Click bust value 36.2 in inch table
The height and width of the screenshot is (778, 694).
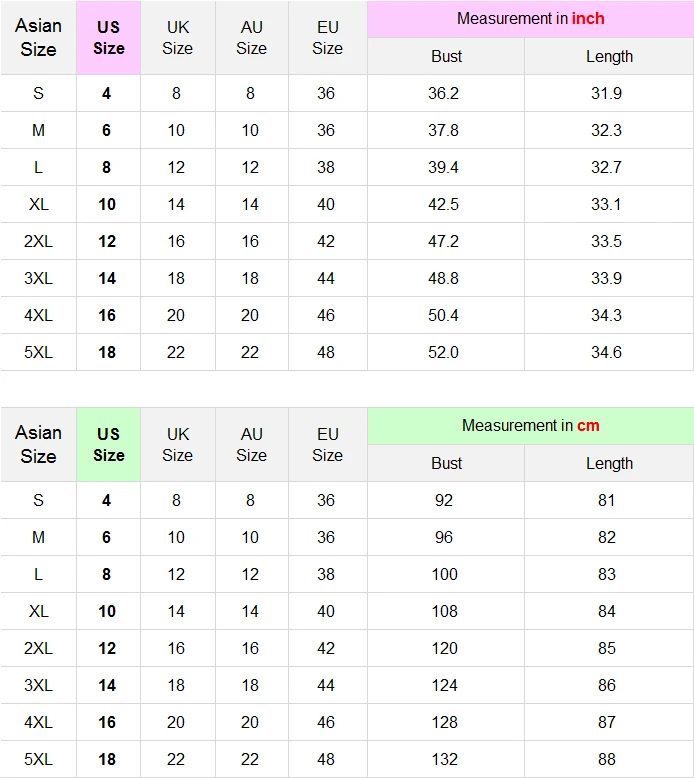coord(443,93)
